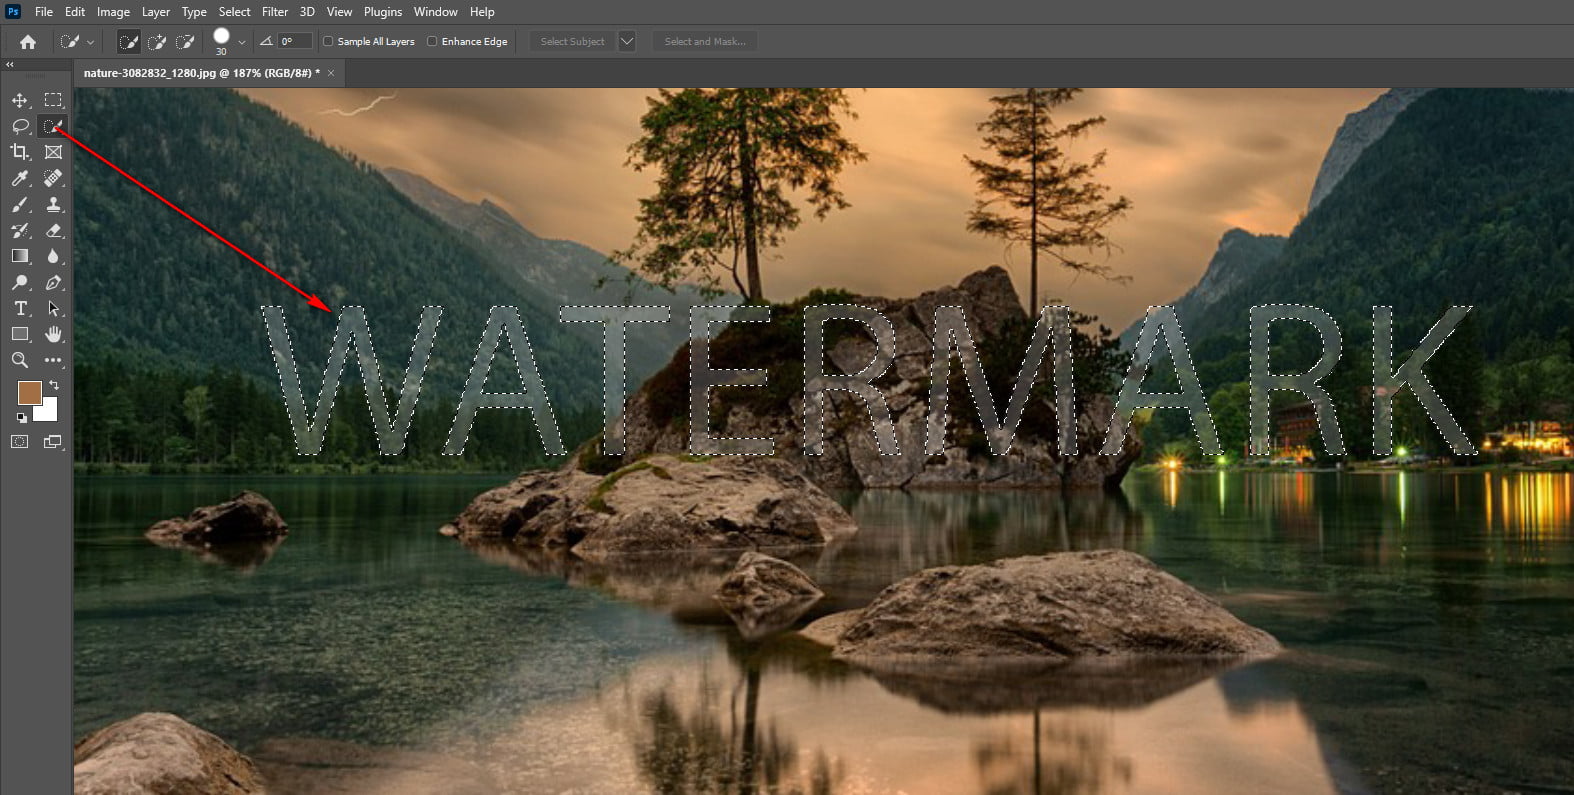Select the Brush tool

pyautogui.click(x=20, y=204)
